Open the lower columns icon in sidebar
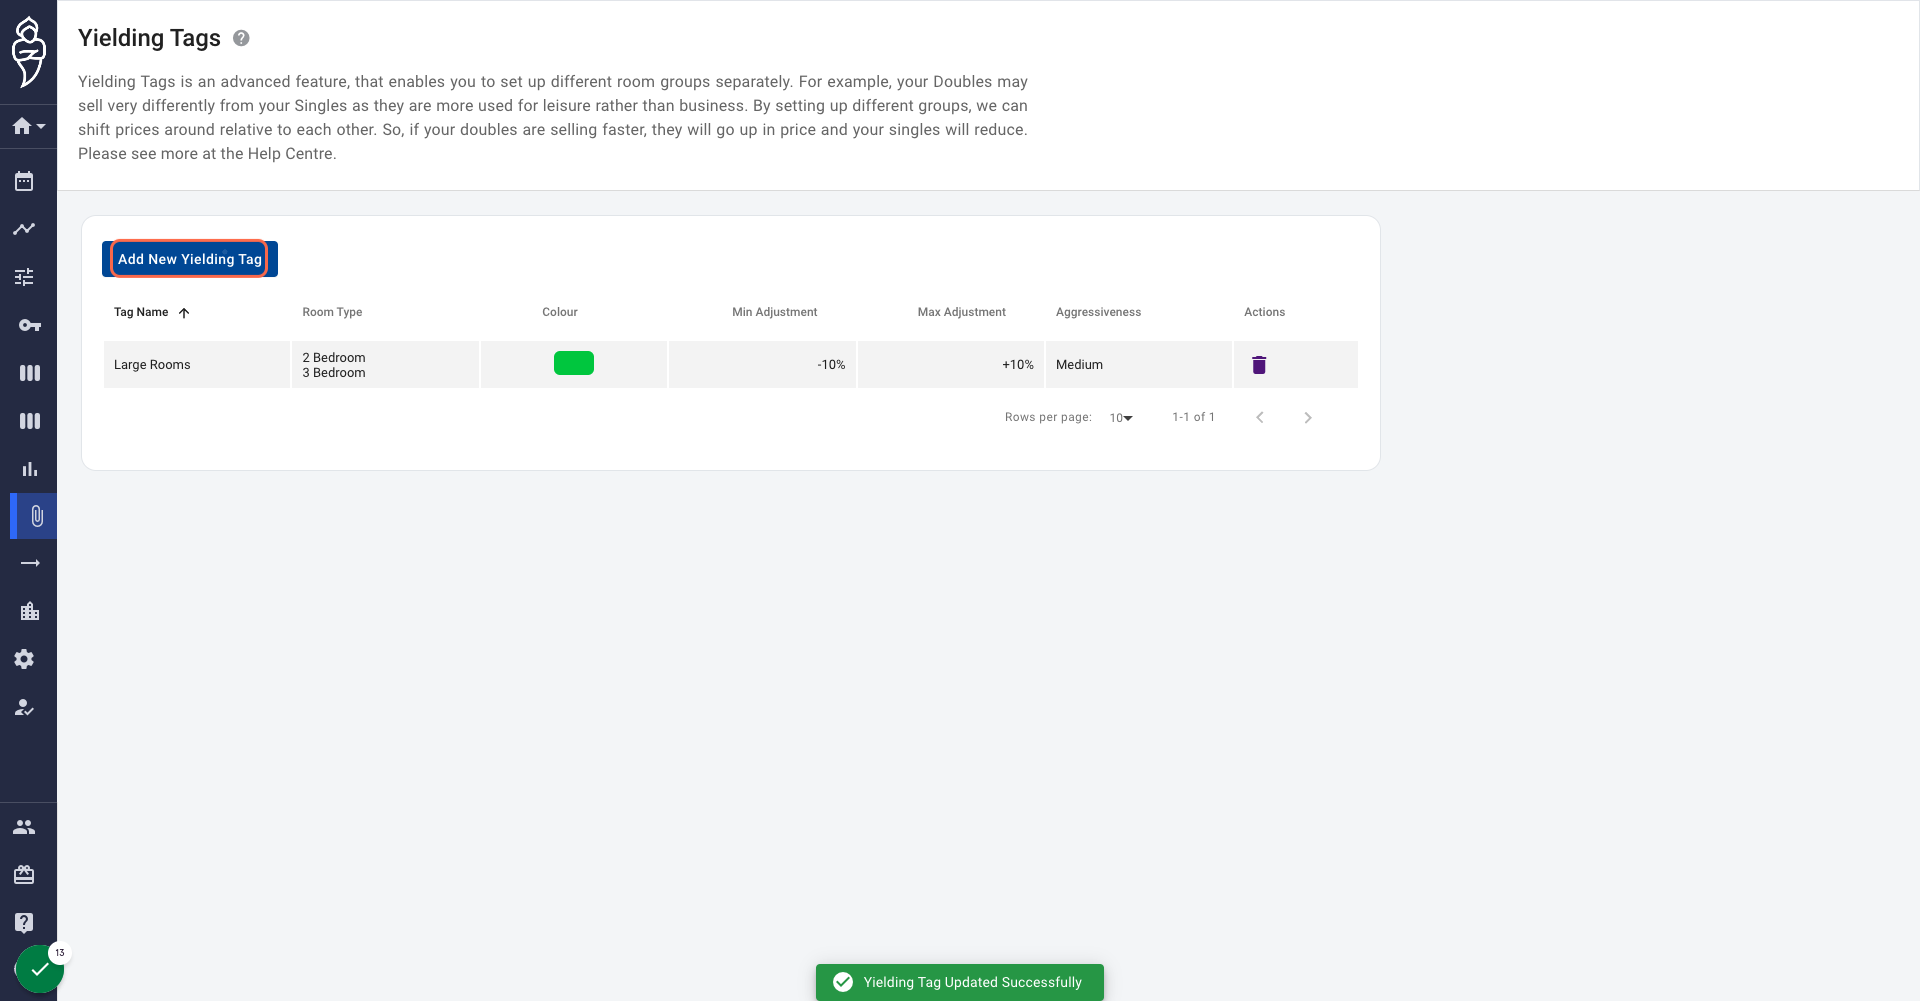Screen dimensions: 1920x1001 30,421
